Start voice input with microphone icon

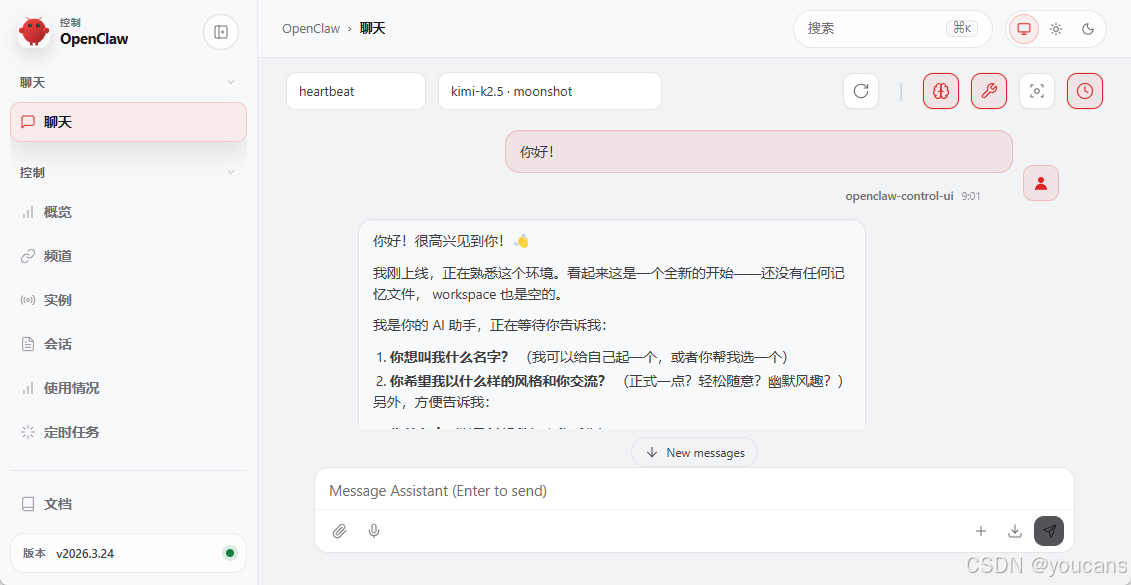pyautogui.click(x=374, y=531)
